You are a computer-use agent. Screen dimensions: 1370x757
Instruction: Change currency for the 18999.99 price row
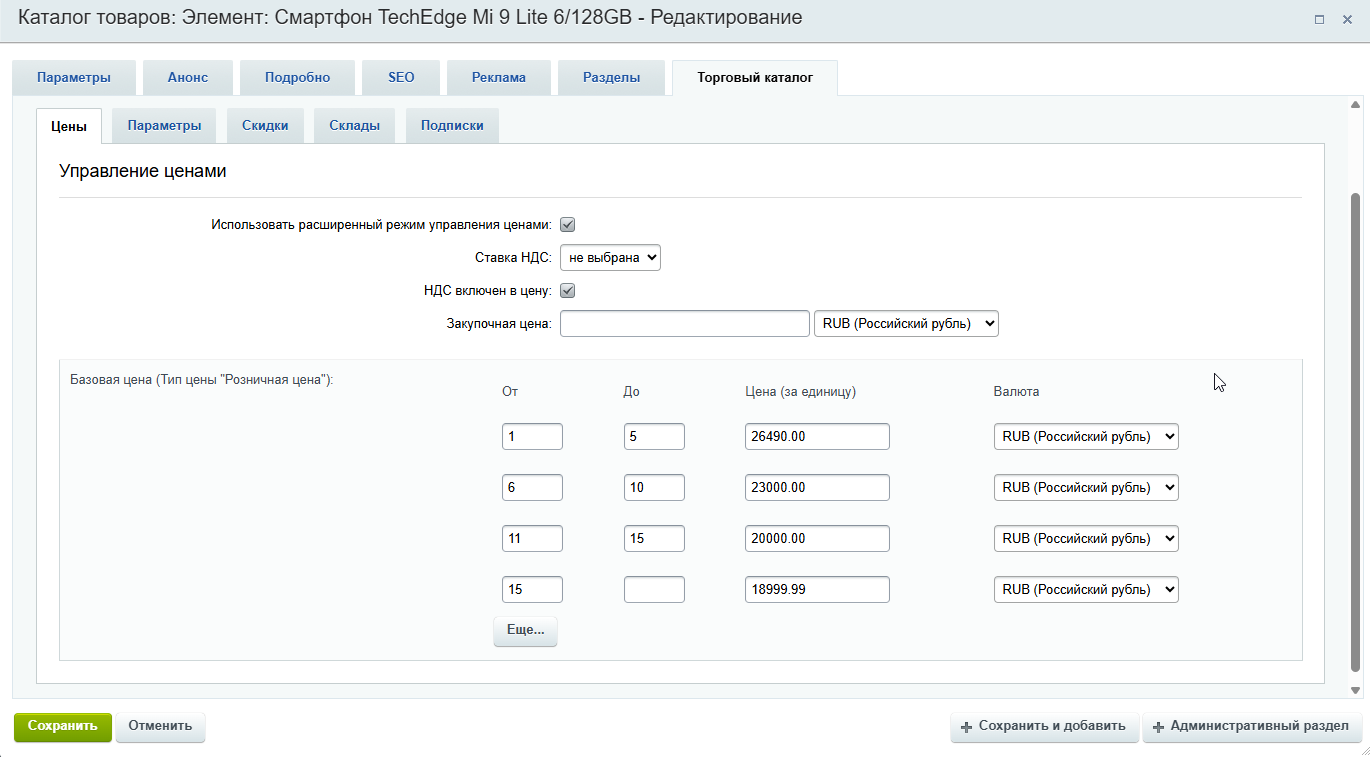click(x=1086, y=590)
